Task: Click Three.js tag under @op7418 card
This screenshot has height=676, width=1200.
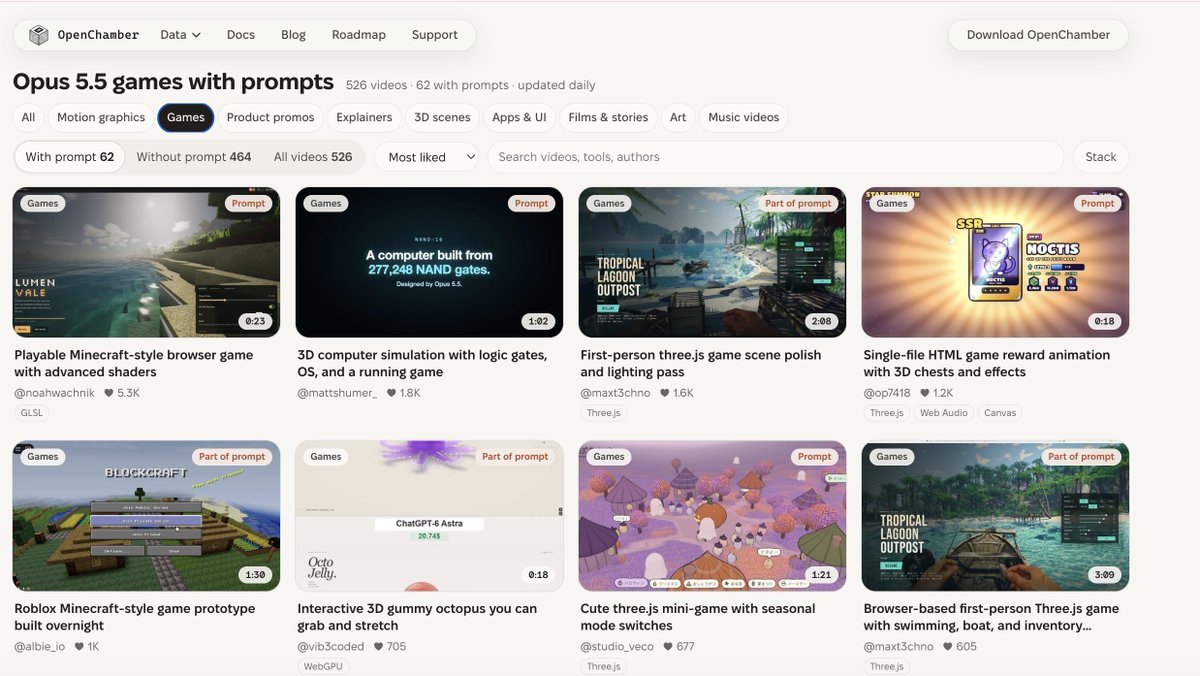Action: 886,413
